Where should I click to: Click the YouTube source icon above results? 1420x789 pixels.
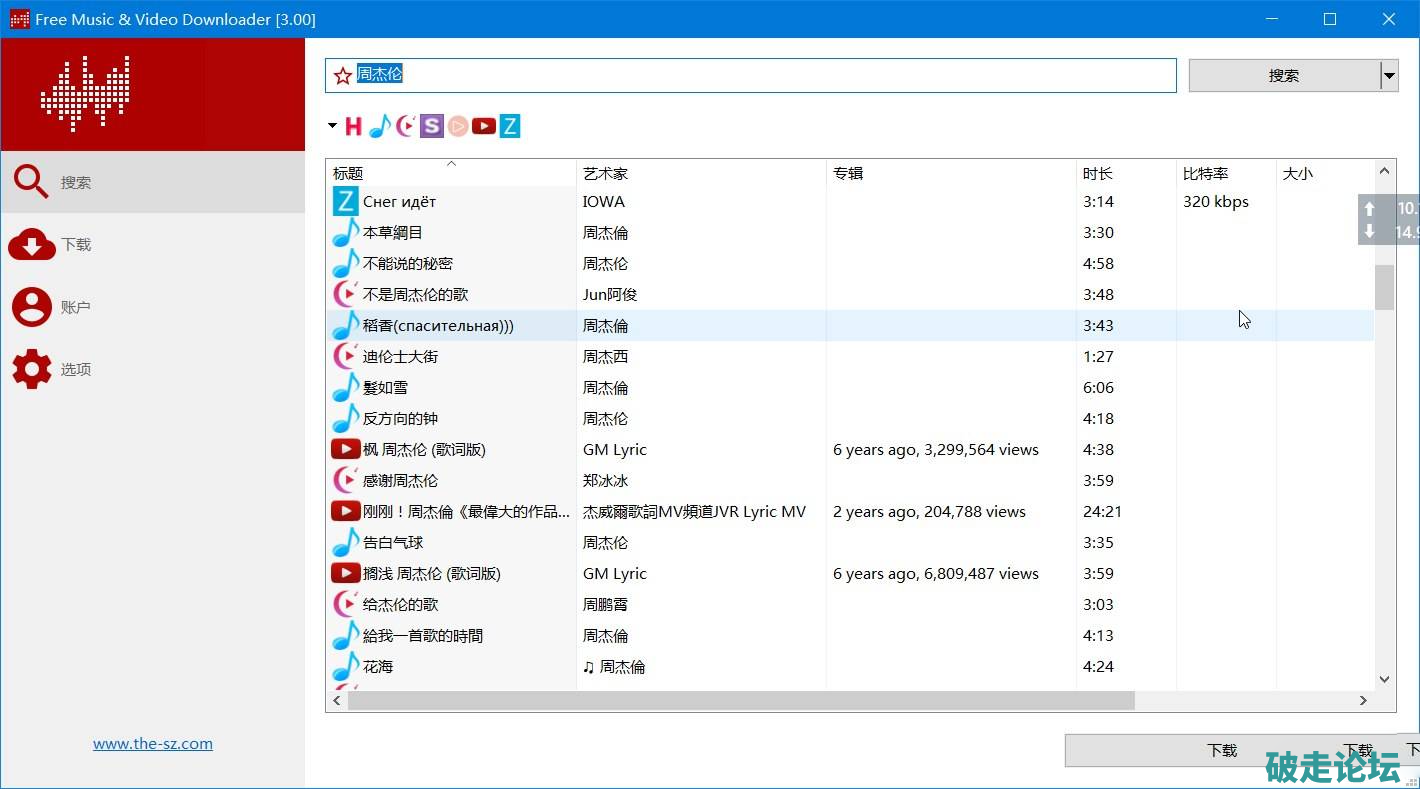pyautogui.click(x=484, y=126)
